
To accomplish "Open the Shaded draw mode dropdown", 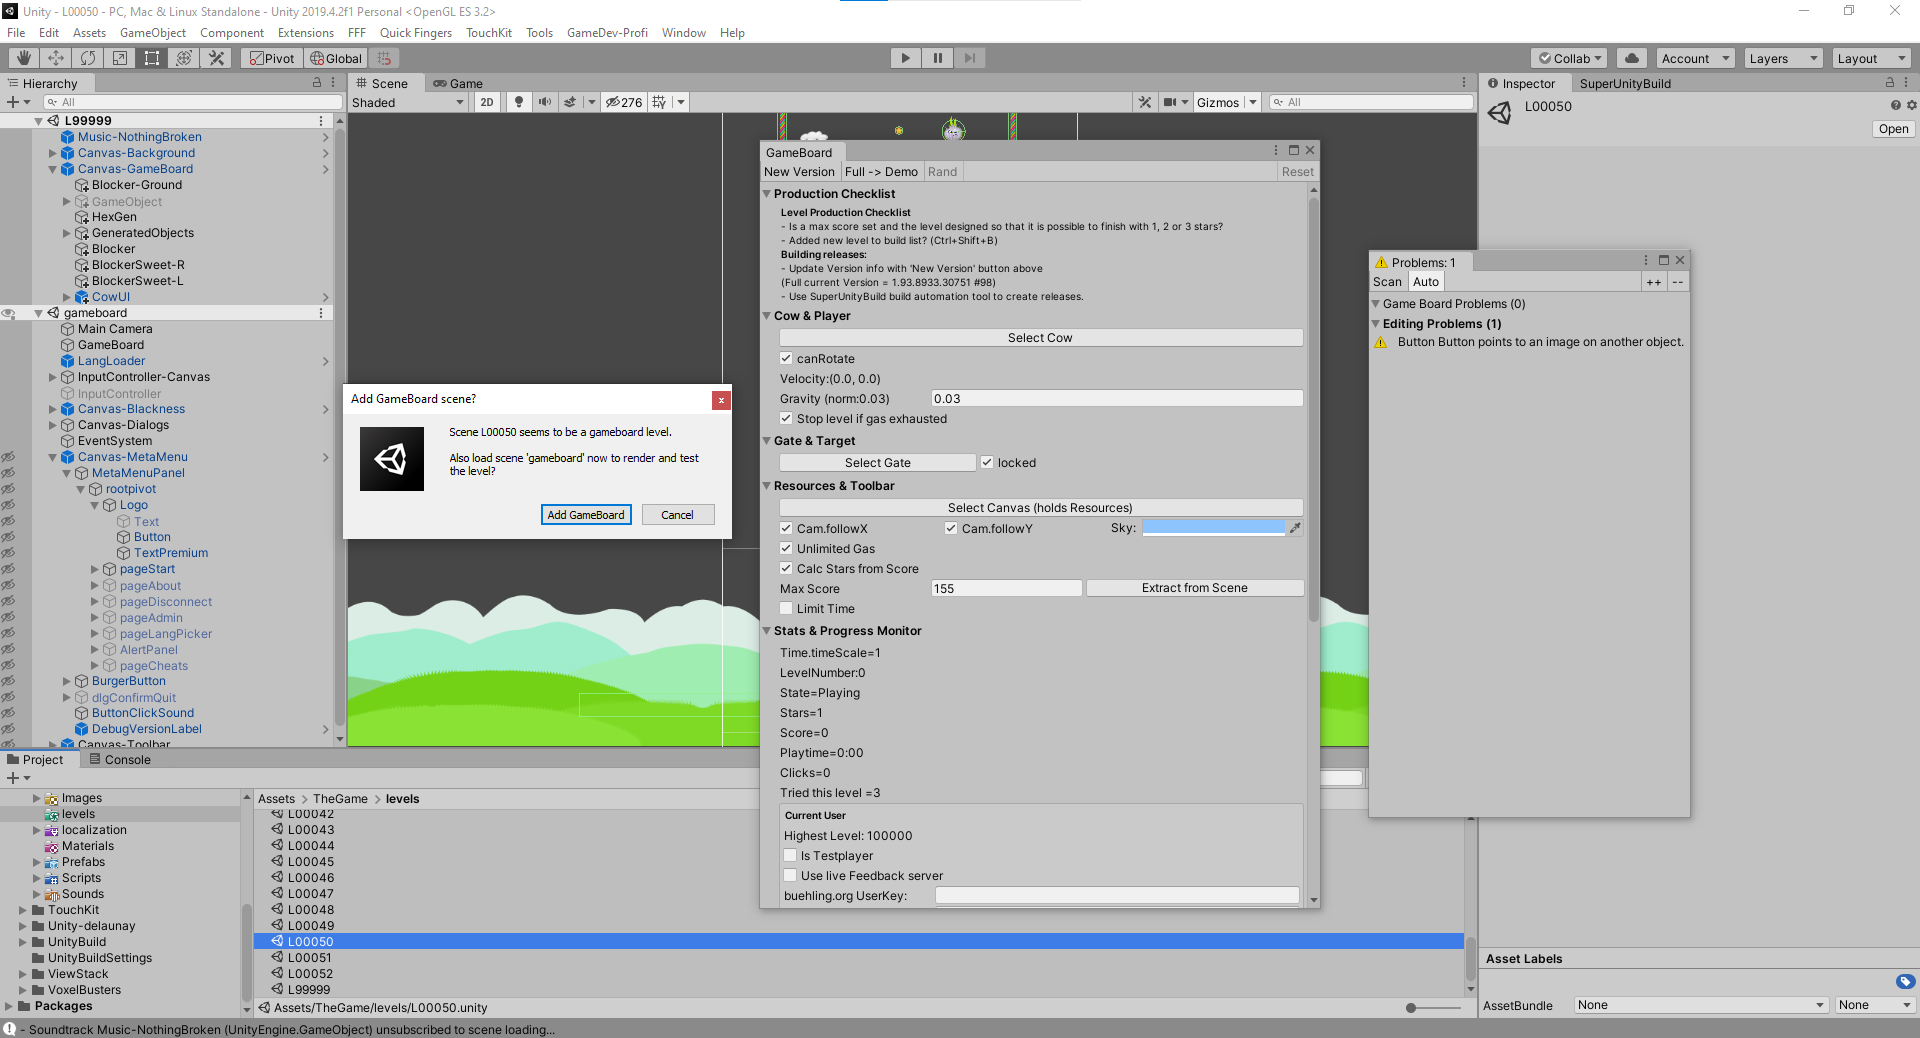I will tap(408, 102).
